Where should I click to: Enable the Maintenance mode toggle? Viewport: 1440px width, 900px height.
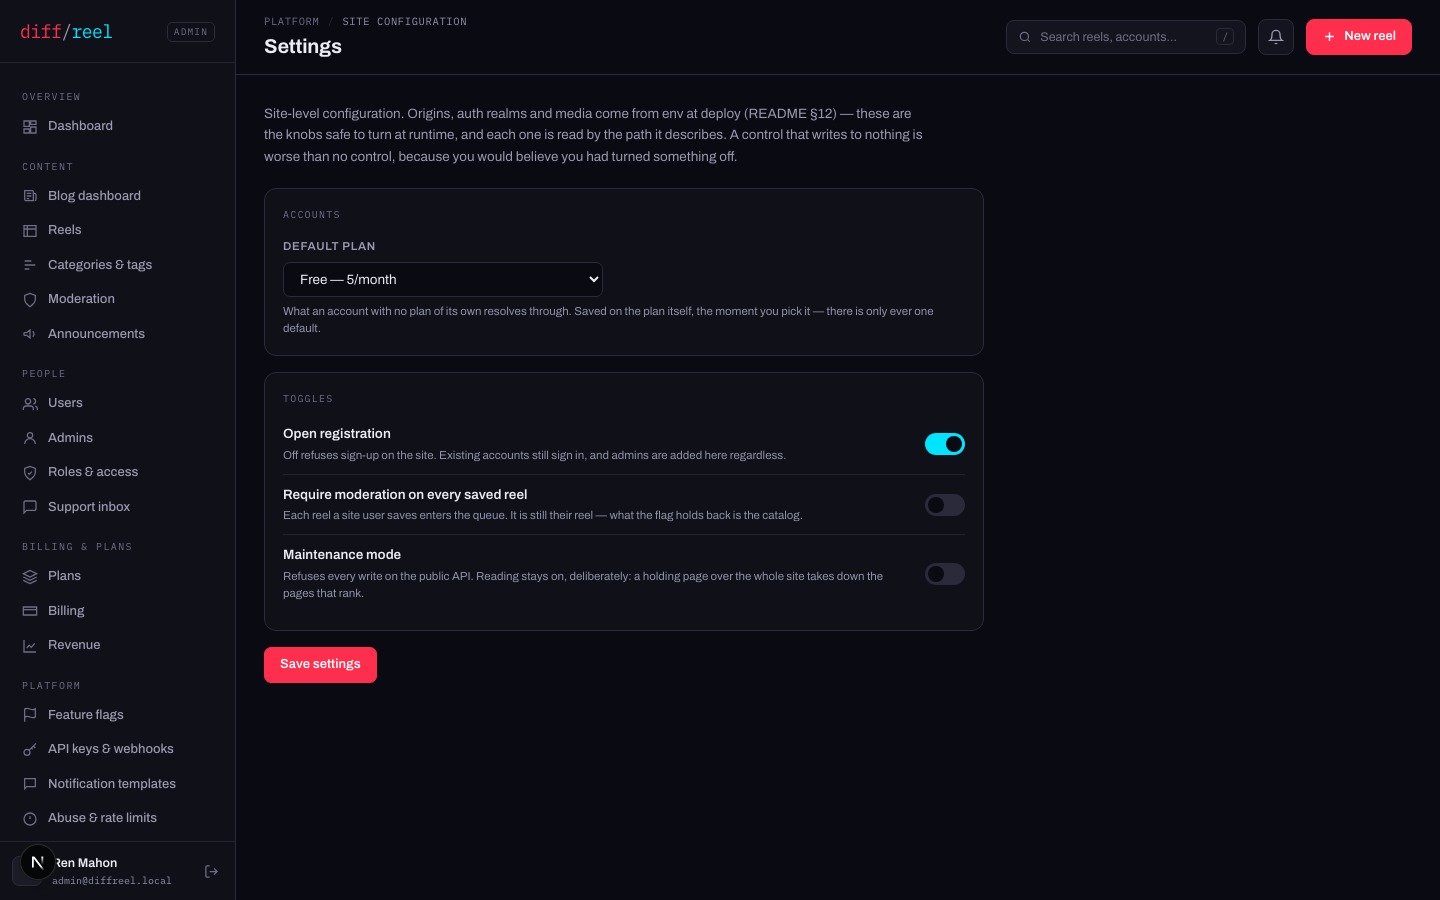pyautogui.click(x=945, y=574)
